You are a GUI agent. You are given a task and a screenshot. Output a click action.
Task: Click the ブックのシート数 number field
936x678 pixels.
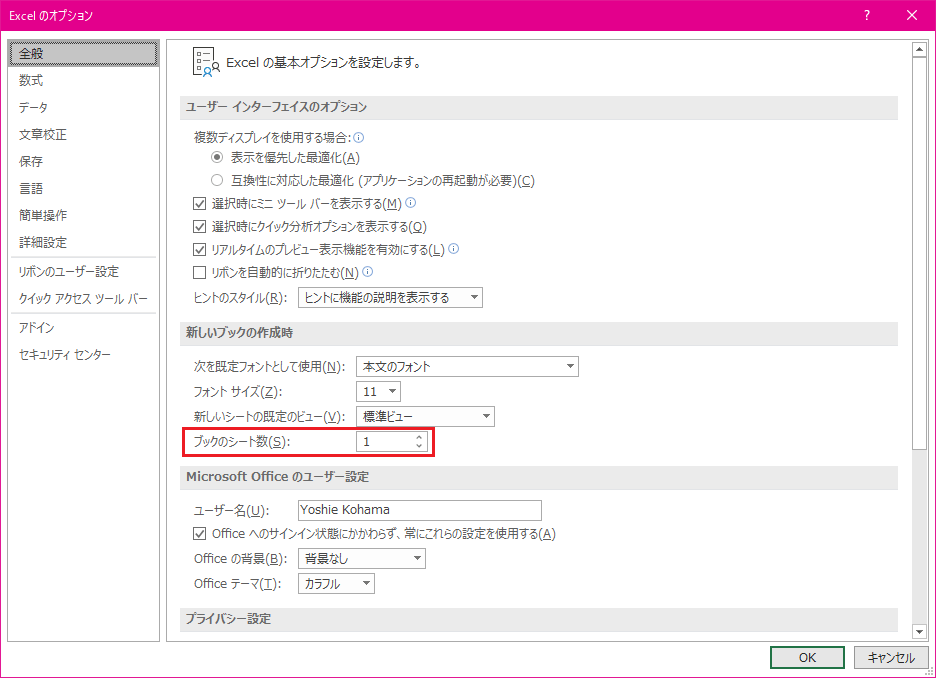click(392, 442)
